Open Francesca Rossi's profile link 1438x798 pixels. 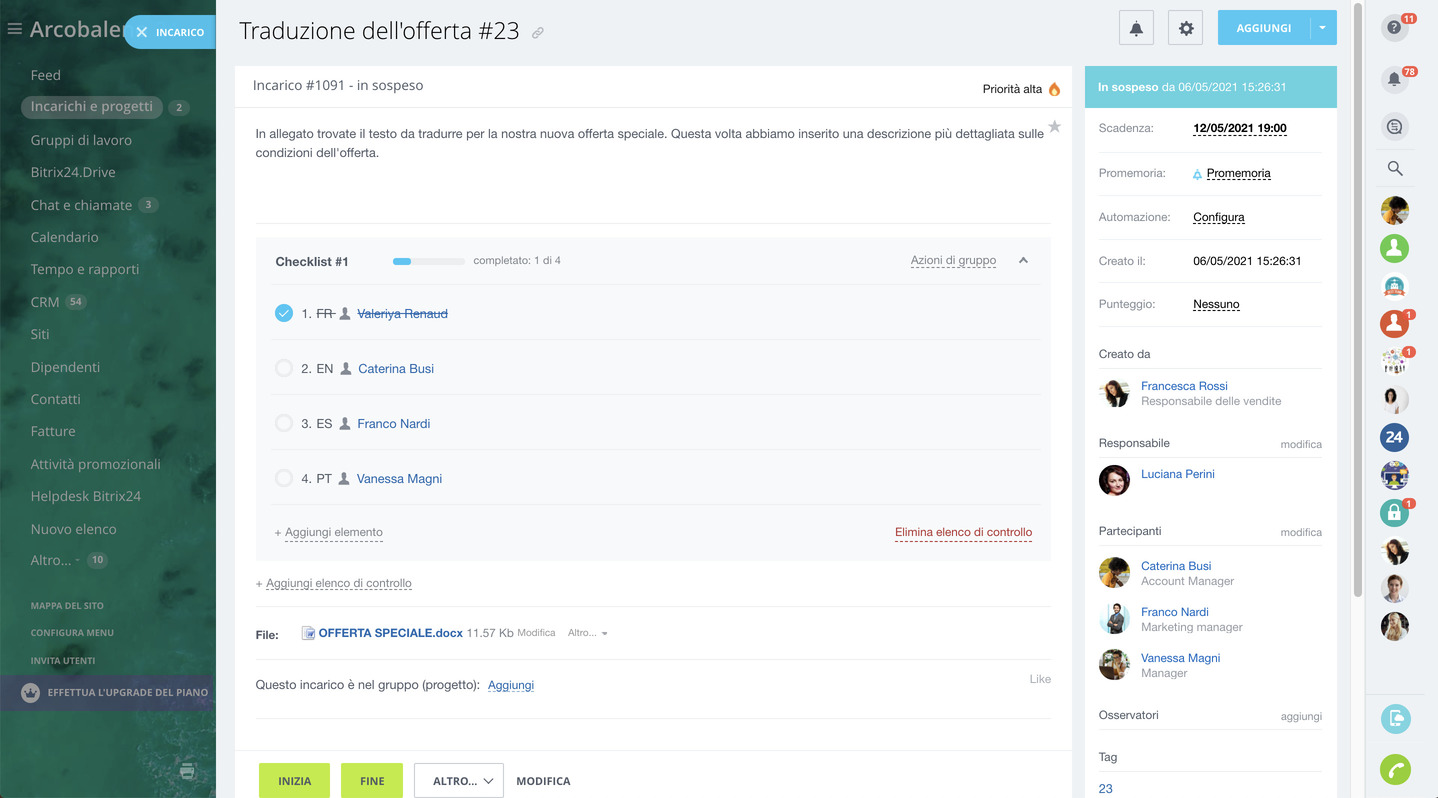point(1184,386)
